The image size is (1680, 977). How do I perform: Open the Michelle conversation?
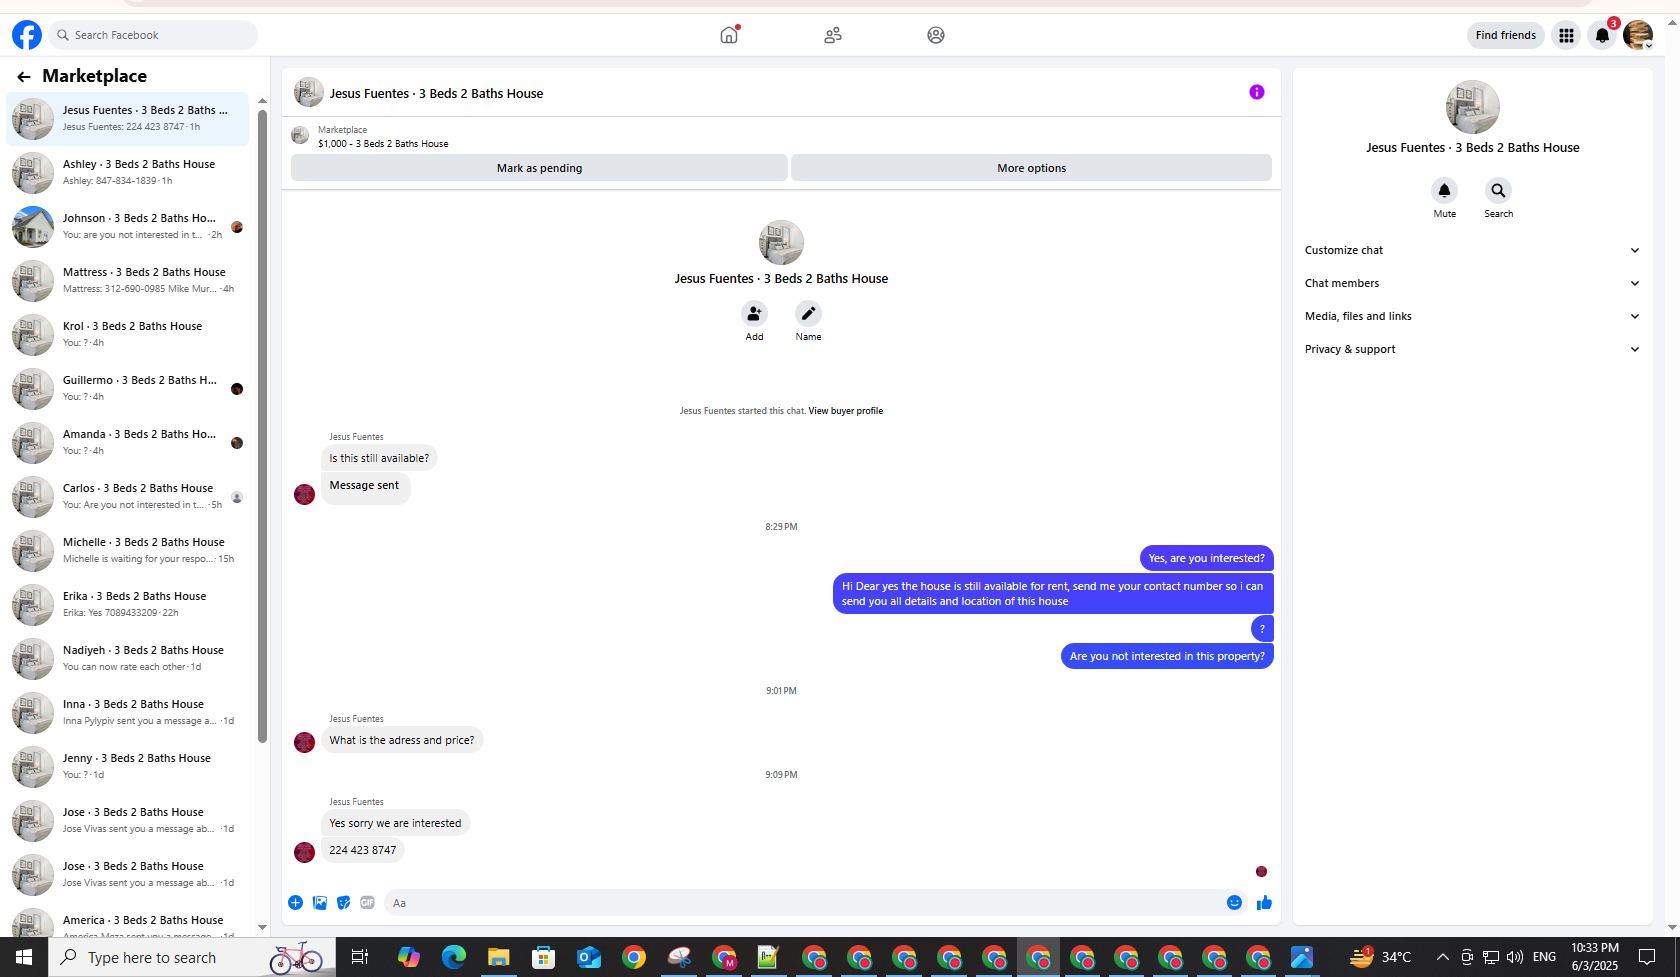point(128,550)
